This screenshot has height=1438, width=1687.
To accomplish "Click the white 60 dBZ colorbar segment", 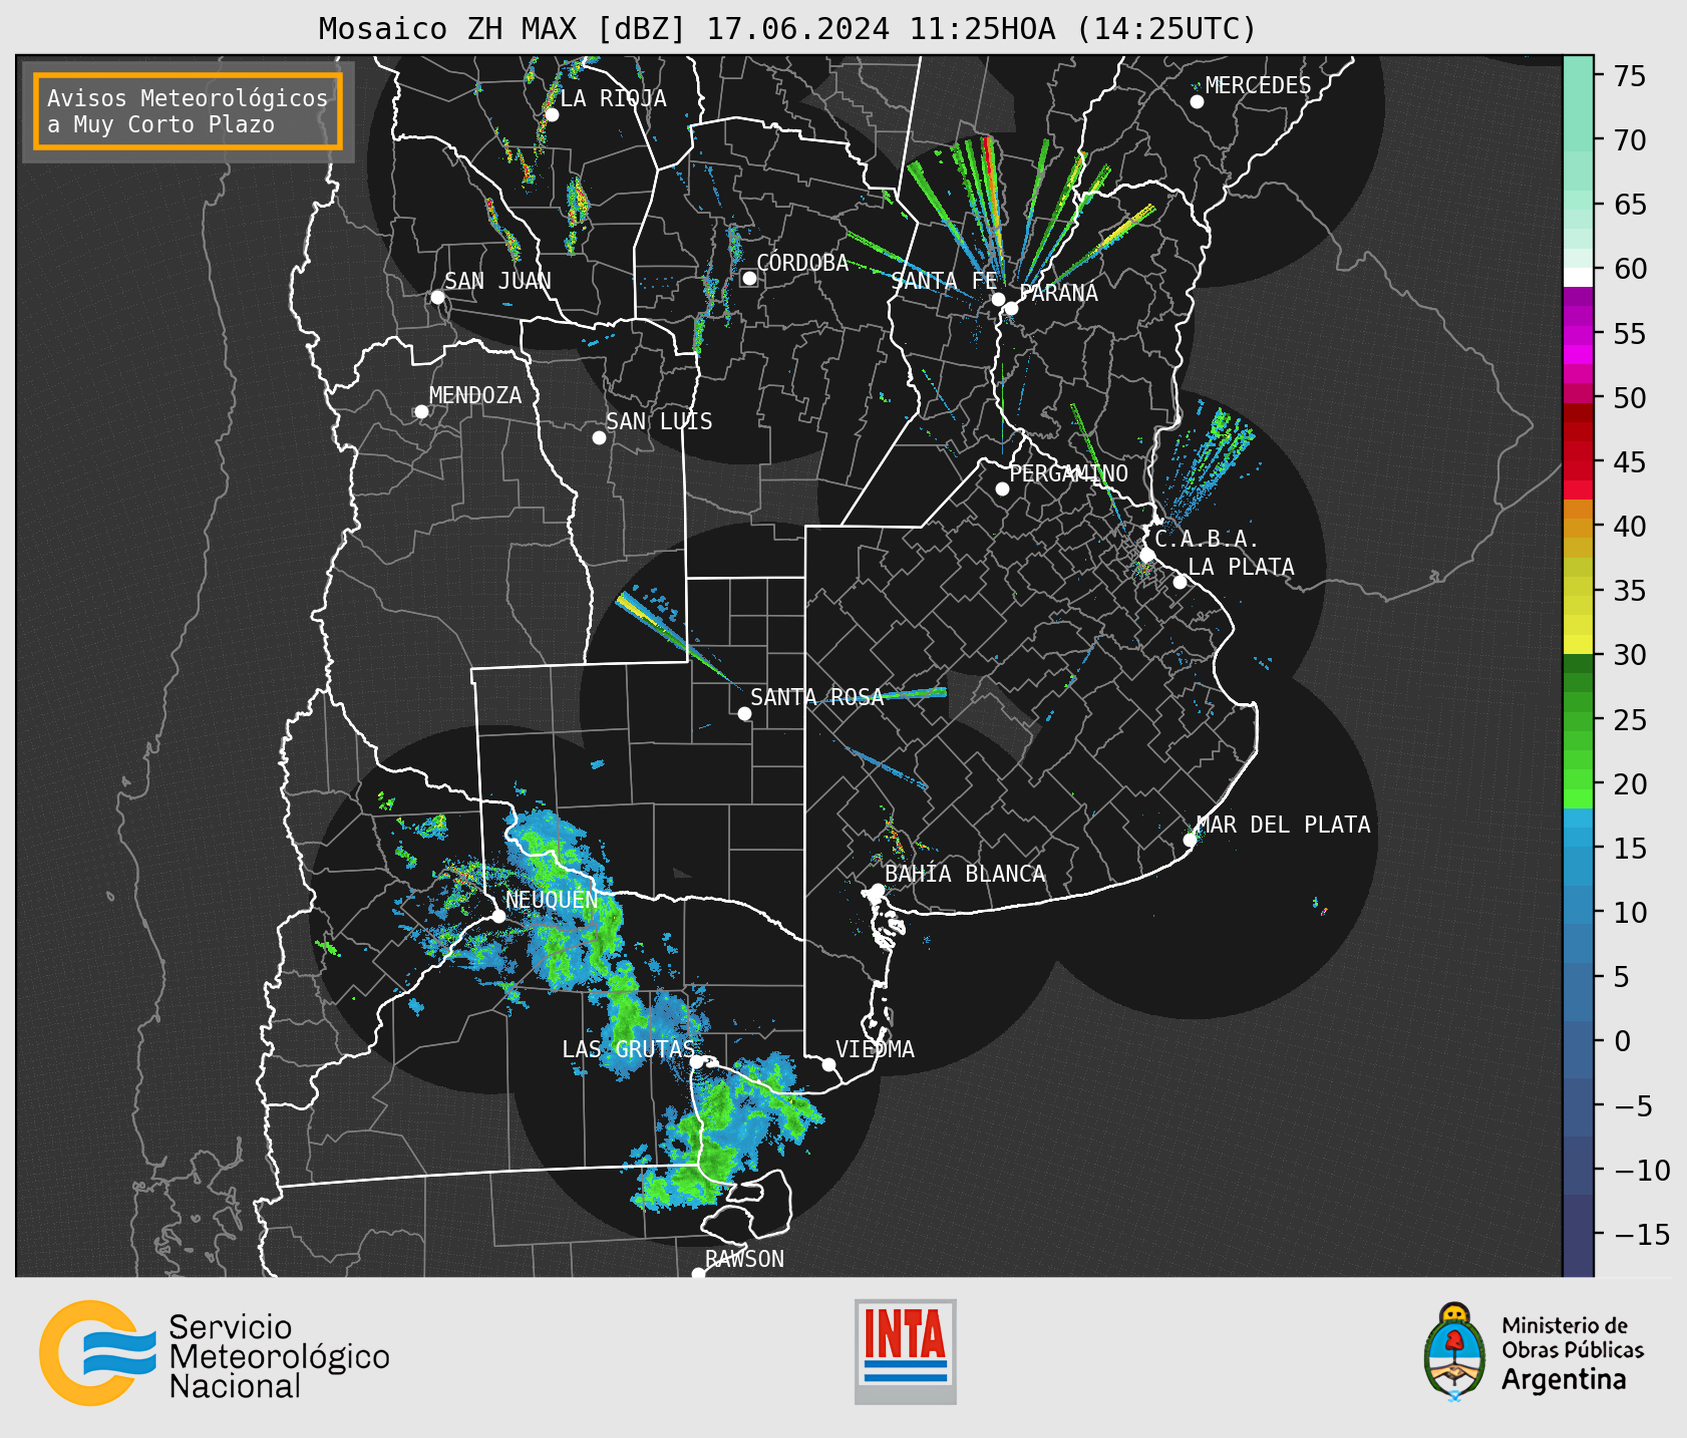I will tap(1577, 276).
